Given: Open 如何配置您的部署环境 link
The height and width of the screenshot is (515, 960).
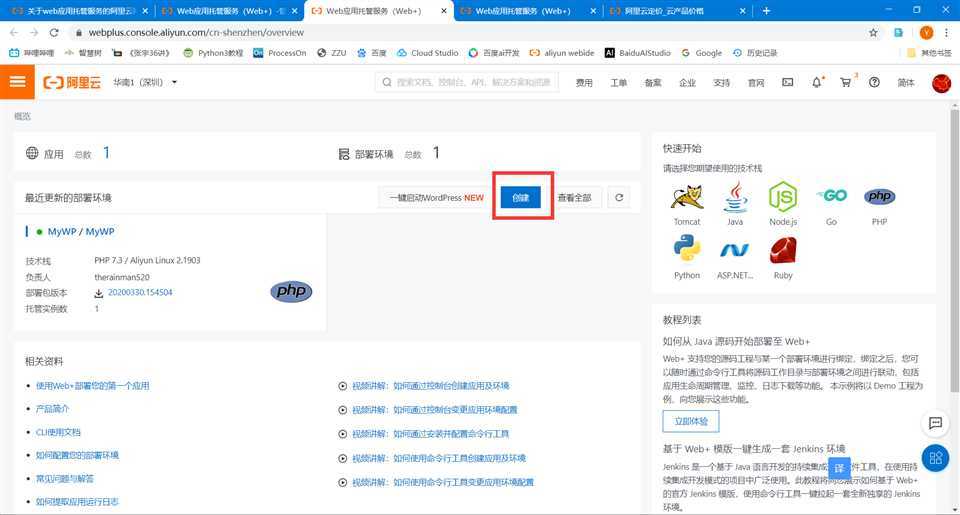Looking at the screenshot, I should click(x=77, y=455).
